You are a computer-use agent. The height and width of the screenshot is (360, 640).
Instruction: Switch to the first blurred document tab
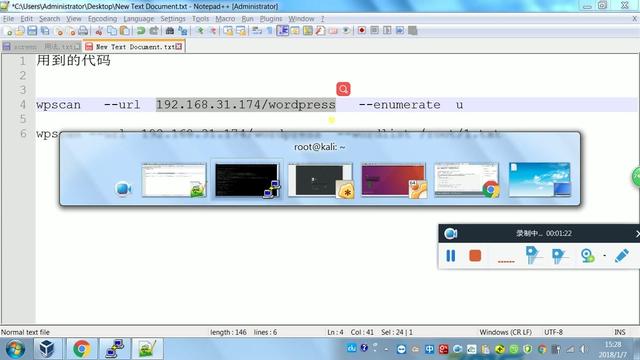coord(41,47)
